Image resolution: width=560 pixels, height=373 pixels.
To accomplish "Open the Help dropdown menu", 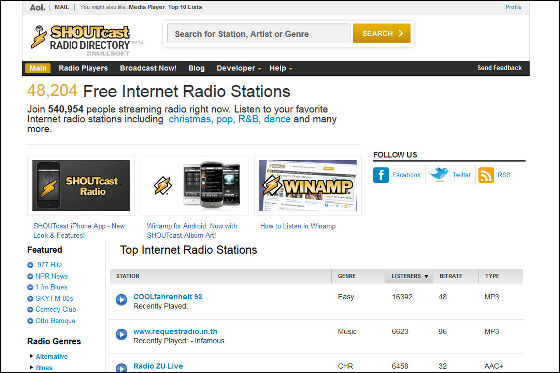I will (281, 68).
